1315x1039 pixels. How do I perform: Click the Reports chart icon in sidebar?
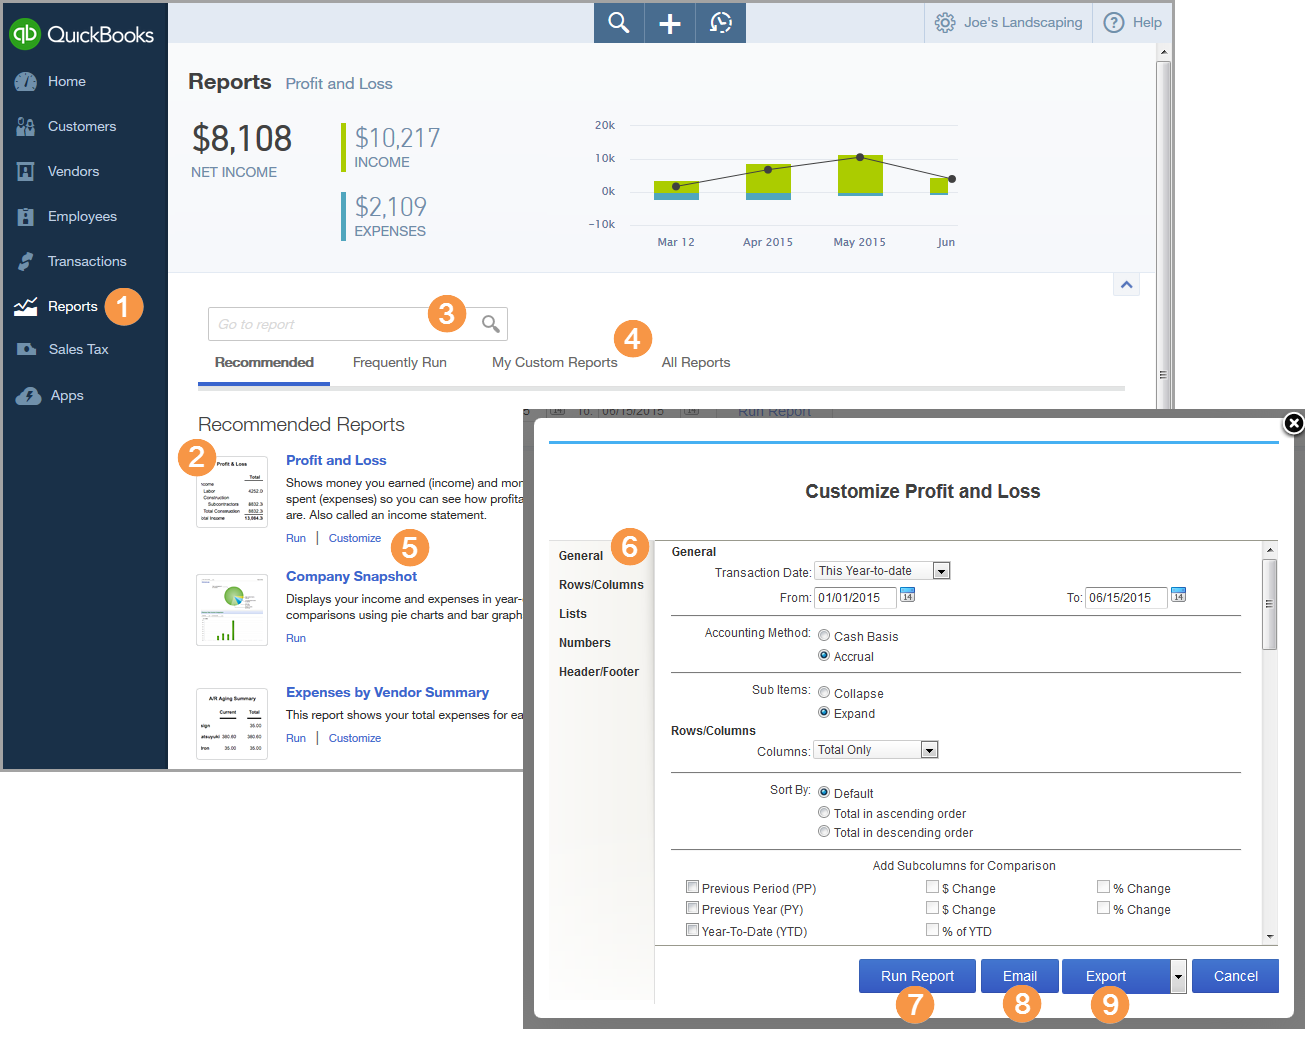click(x=26, y=307)
